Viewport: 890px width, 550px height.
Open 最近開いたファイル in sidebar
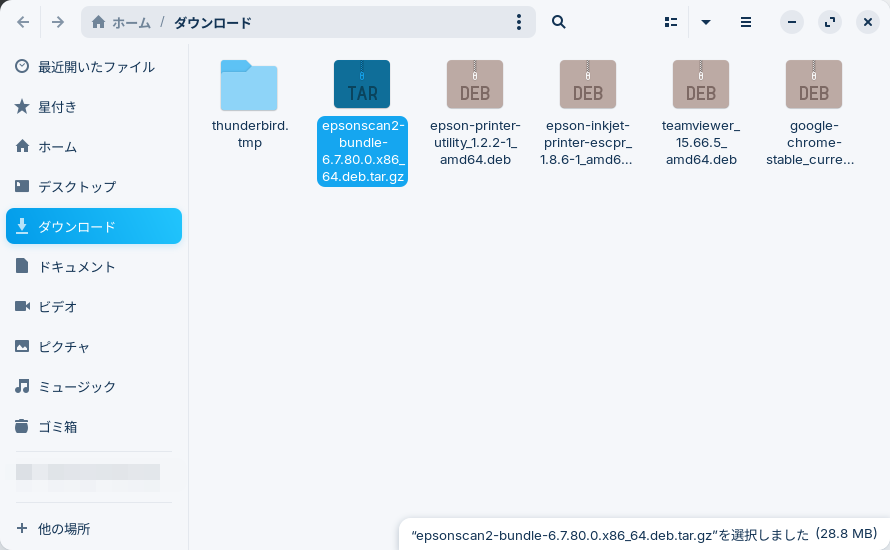[x=95, y=67]
